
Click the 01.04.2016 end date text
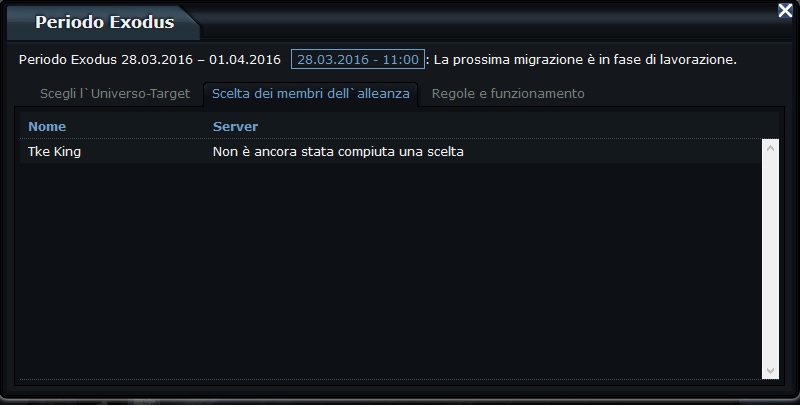244,60
